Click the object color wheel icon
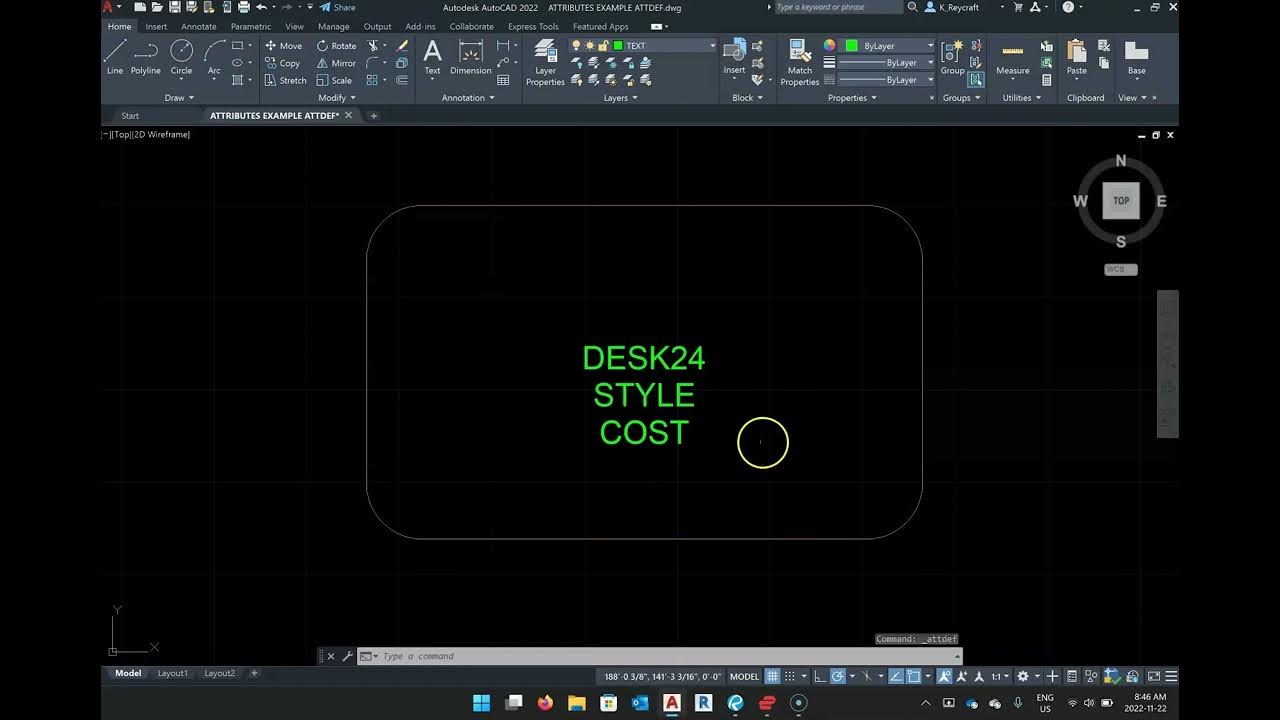 [829, 46]
